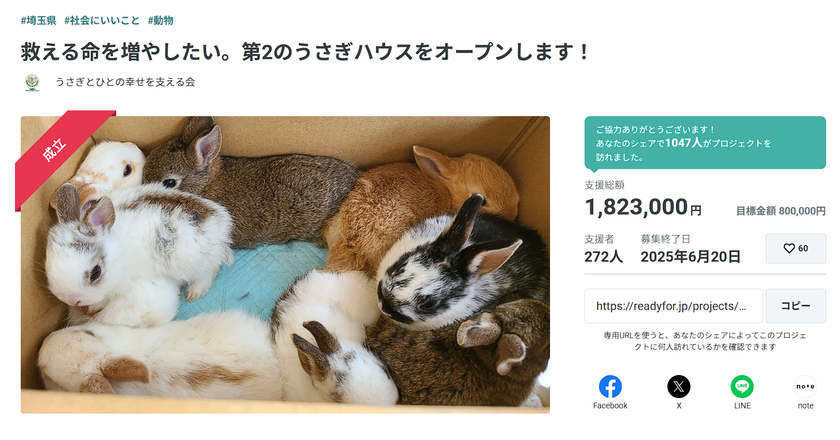Share to note via its icon
Screen dimensions: 840x440
click(x=805, y=387)
